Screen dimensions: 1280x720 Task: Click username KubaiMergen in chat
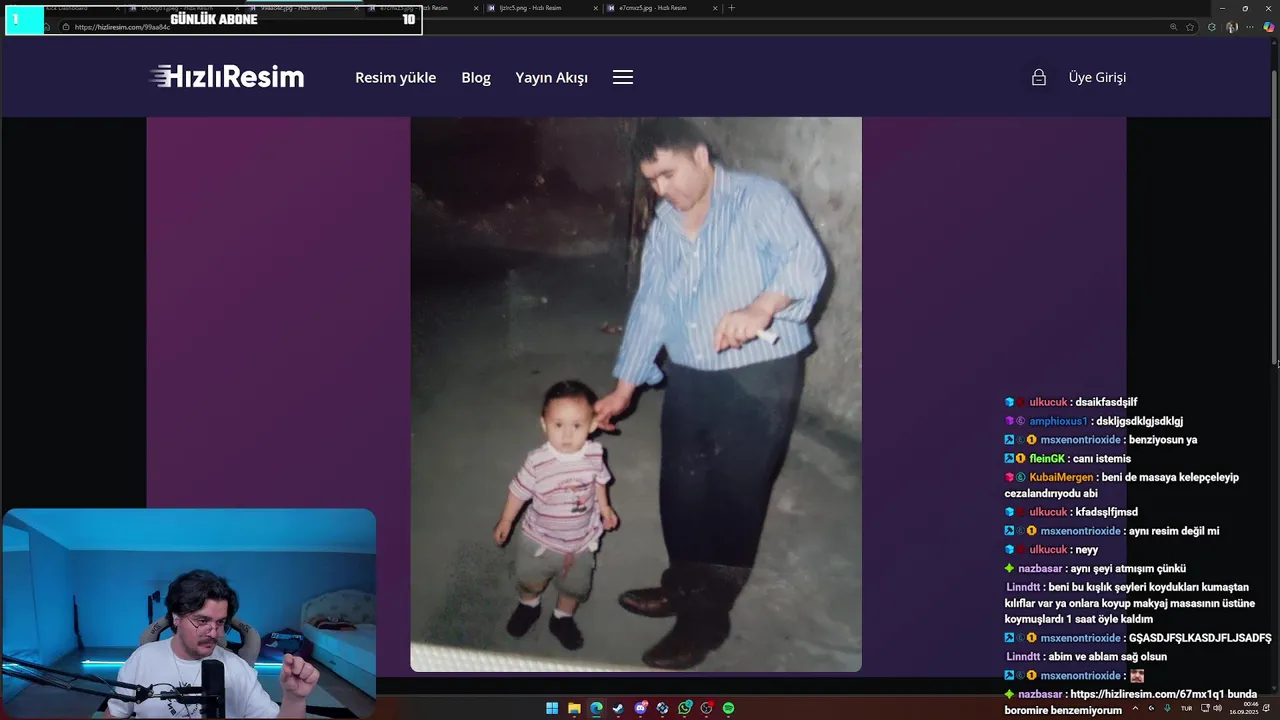[1061, 477]
